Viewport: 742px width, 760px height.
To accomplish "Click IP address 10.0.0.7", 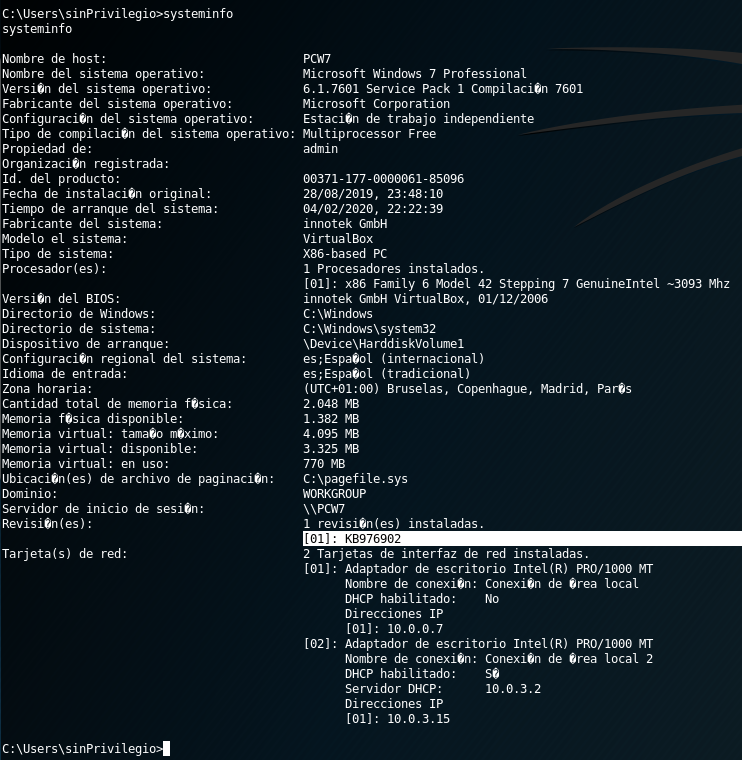I will tap(415, 629).
